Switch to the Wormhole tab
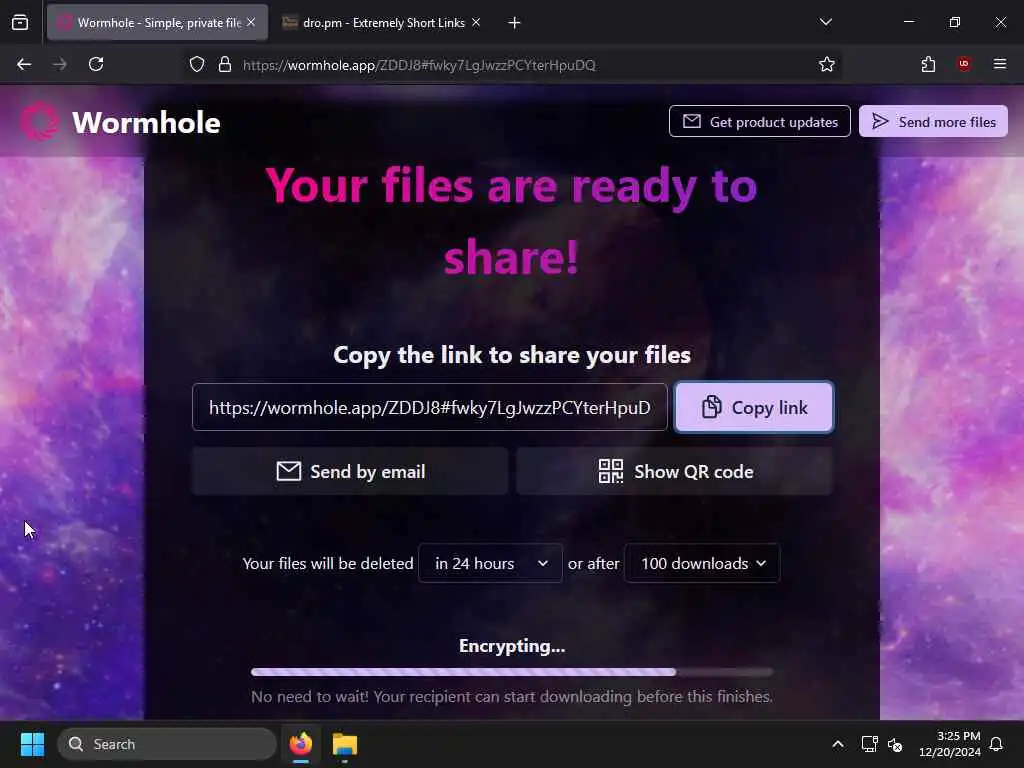The height and width of the screenshot is (768, 1024). [x=157, y=23]
